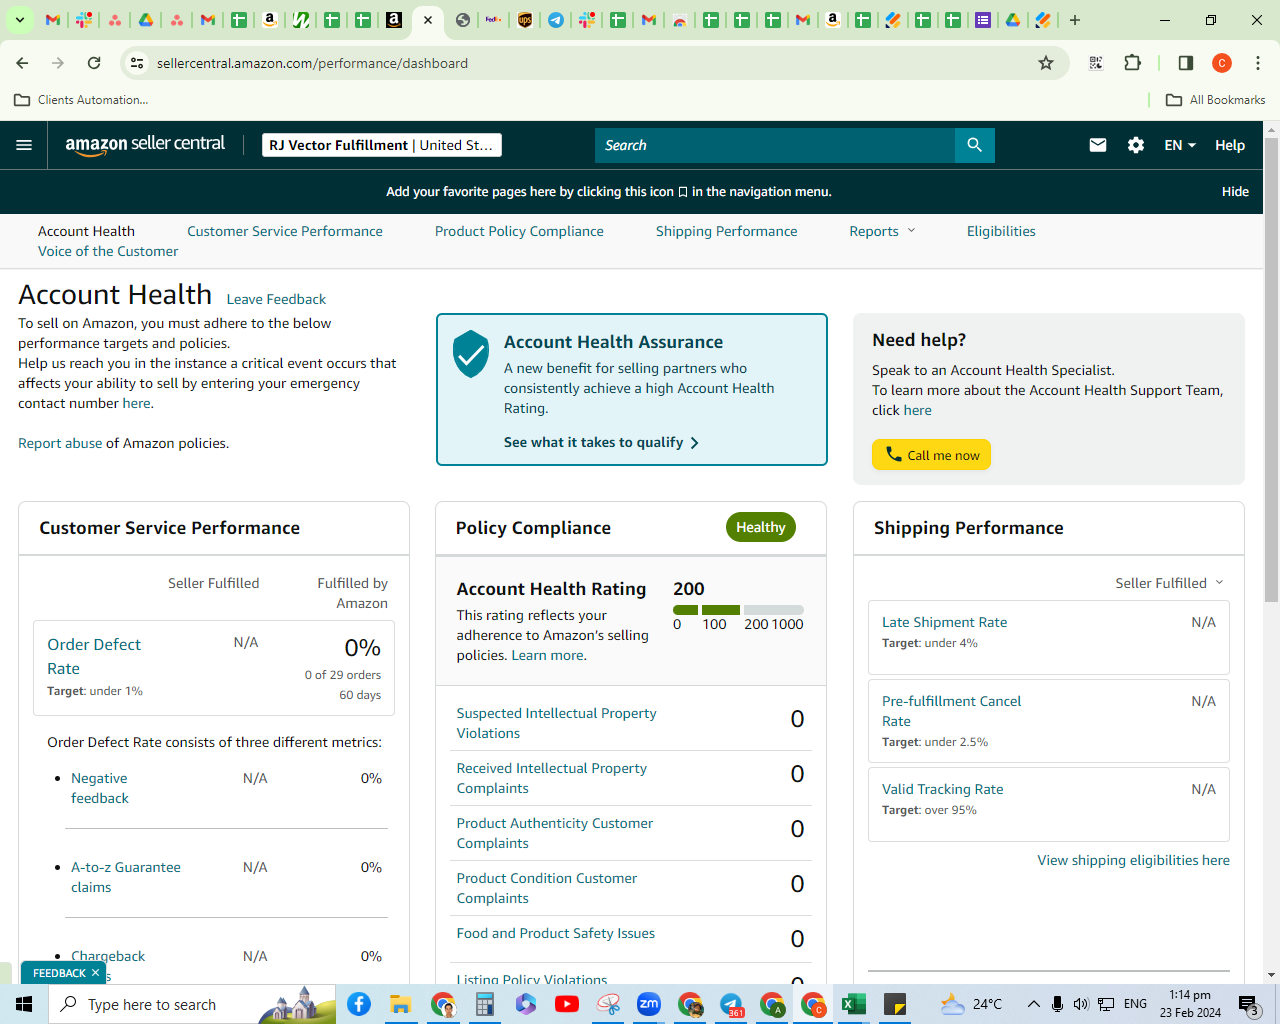The width and height of the screenshot is (1280, 1024).
Task: Switch to the first Gmail browser tab
Action: [x=53, y=20]
